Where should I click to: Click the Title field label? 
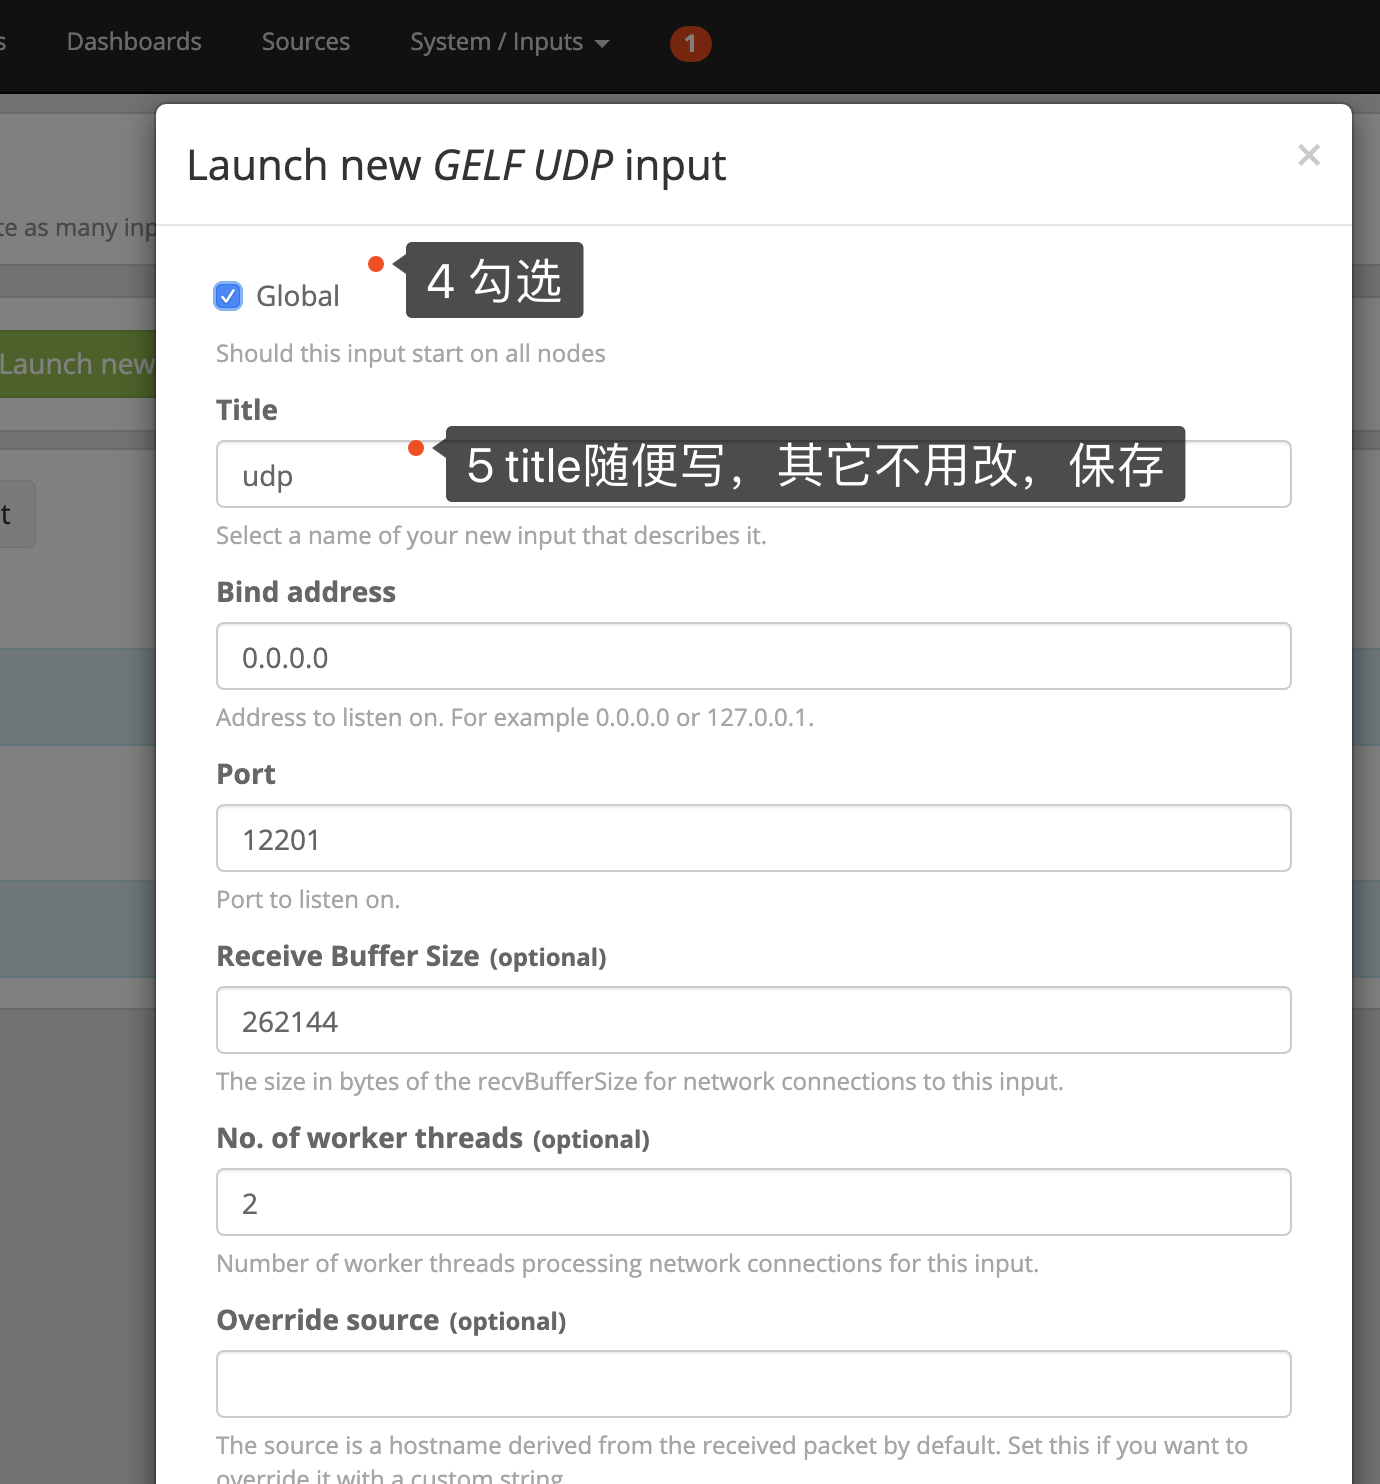click(247, 410)
